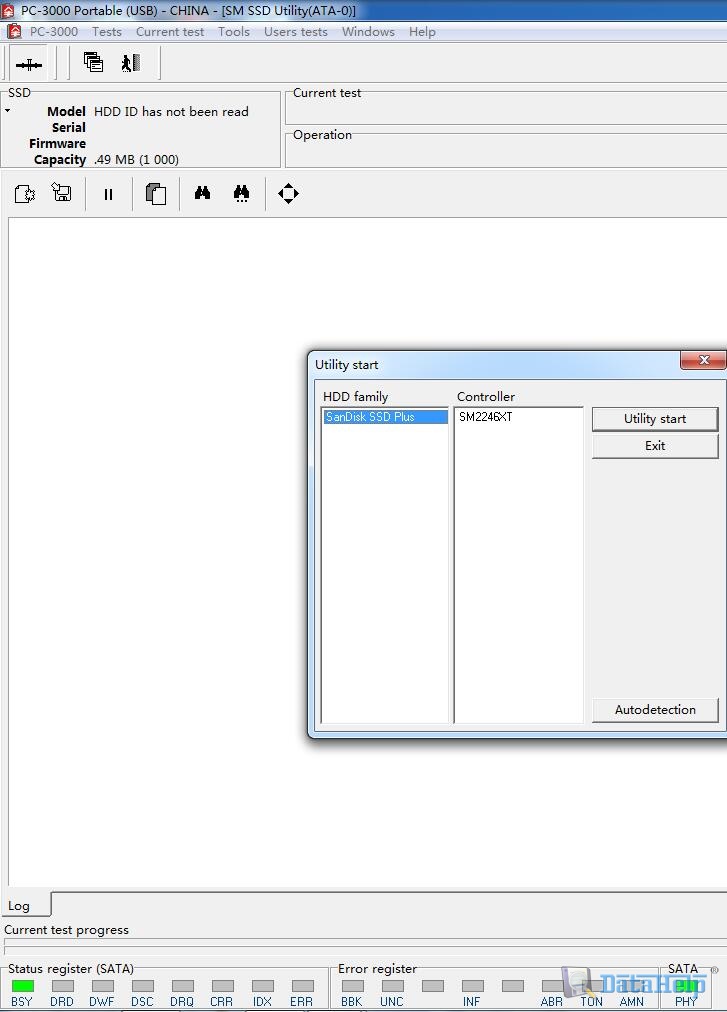Screen dimensions: 727x1012
Task: Click the current test progress bar
Action: click(x=365, y=947)
